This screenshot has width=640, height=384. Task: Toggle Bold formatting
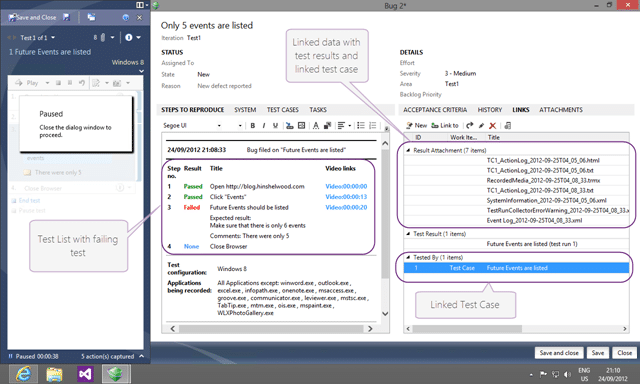point(253,126)
